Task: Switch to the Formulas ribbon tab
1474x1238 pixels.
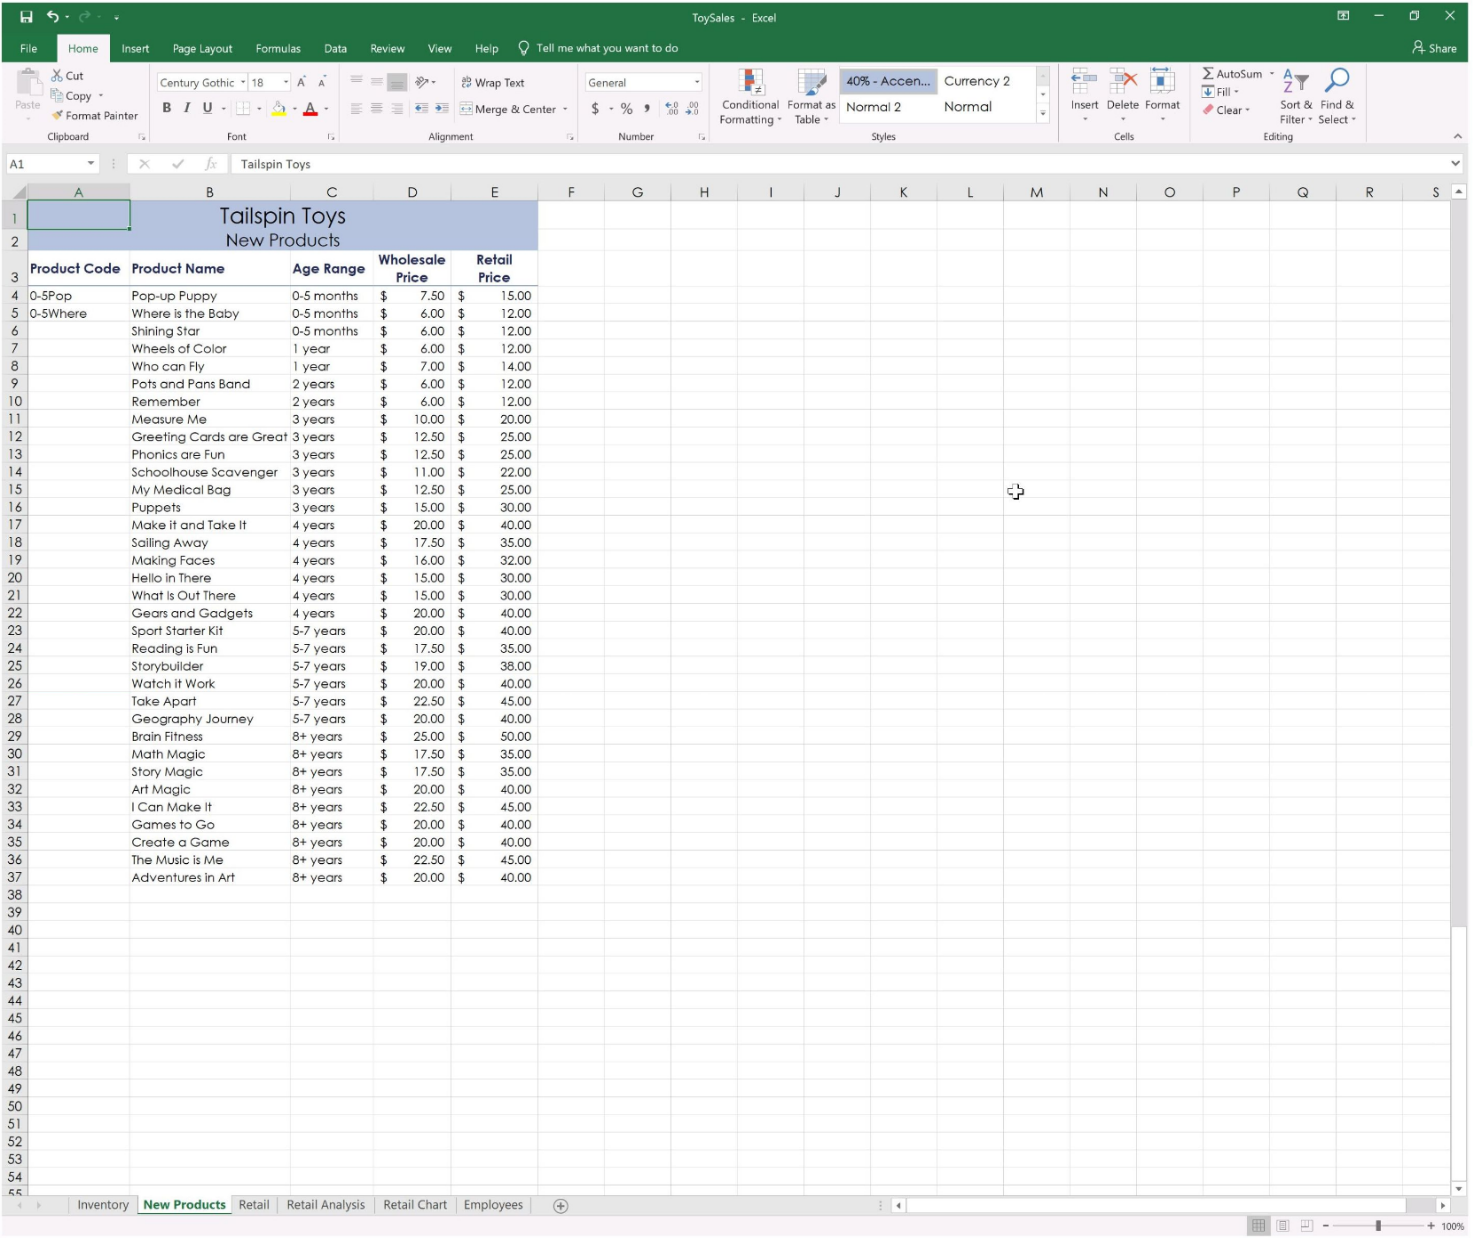Action: click(278, 49)
